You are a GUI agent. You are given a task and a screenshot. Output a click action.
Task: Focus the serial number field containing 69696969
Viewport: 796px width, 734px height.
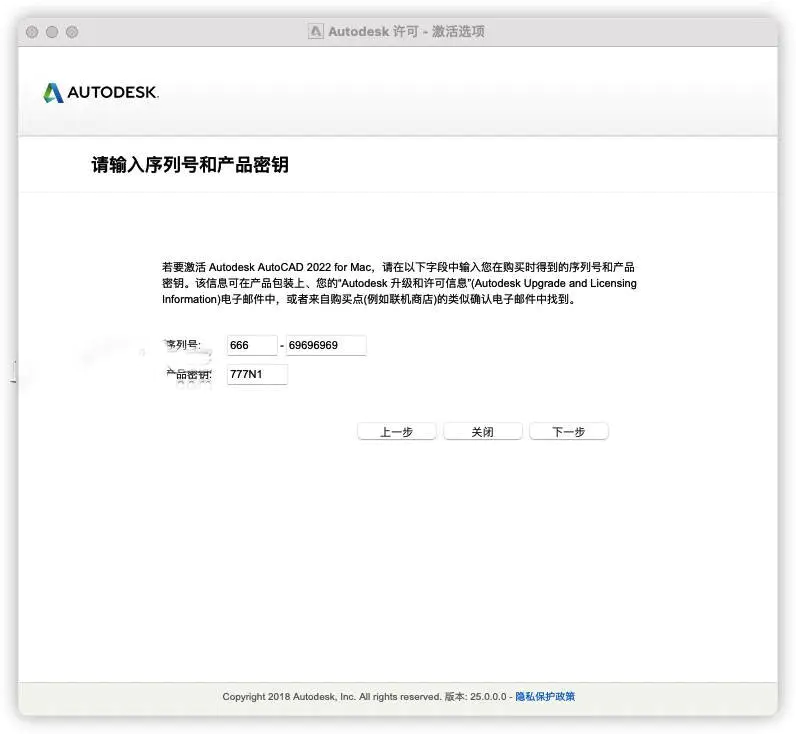click(326, 345)
